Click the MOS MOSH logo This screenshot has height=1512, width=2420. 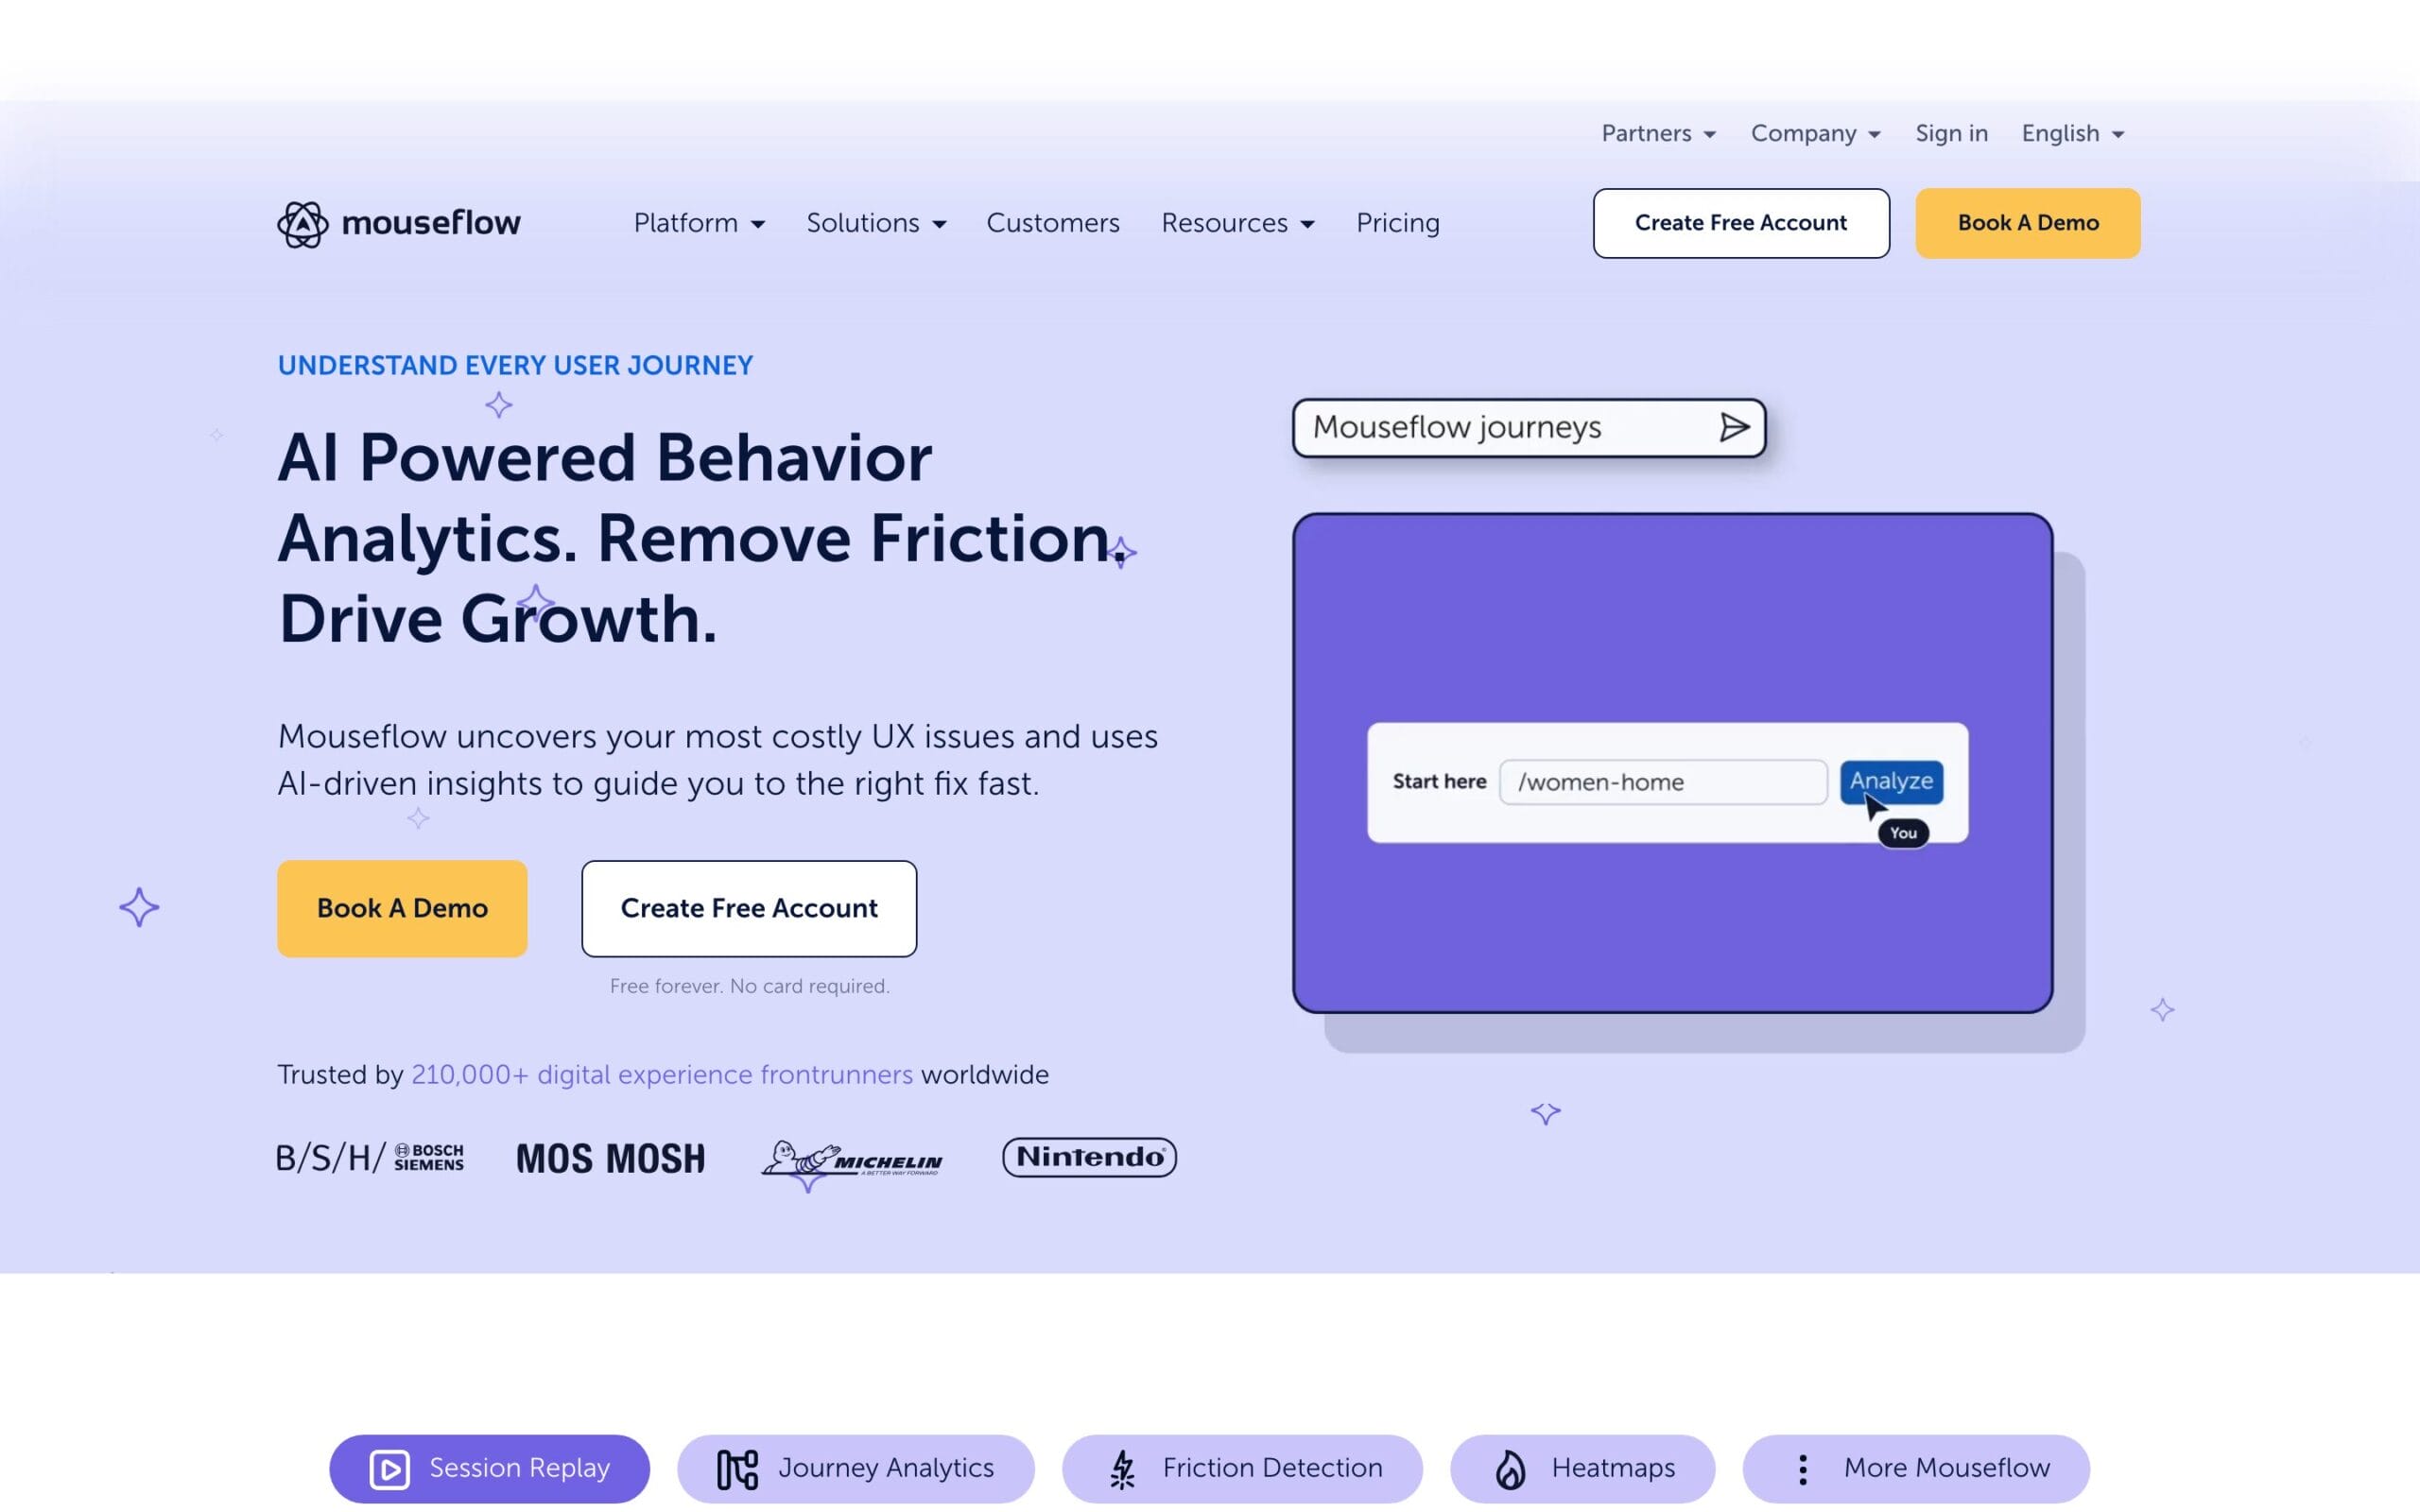click(x=610, y=1159)
